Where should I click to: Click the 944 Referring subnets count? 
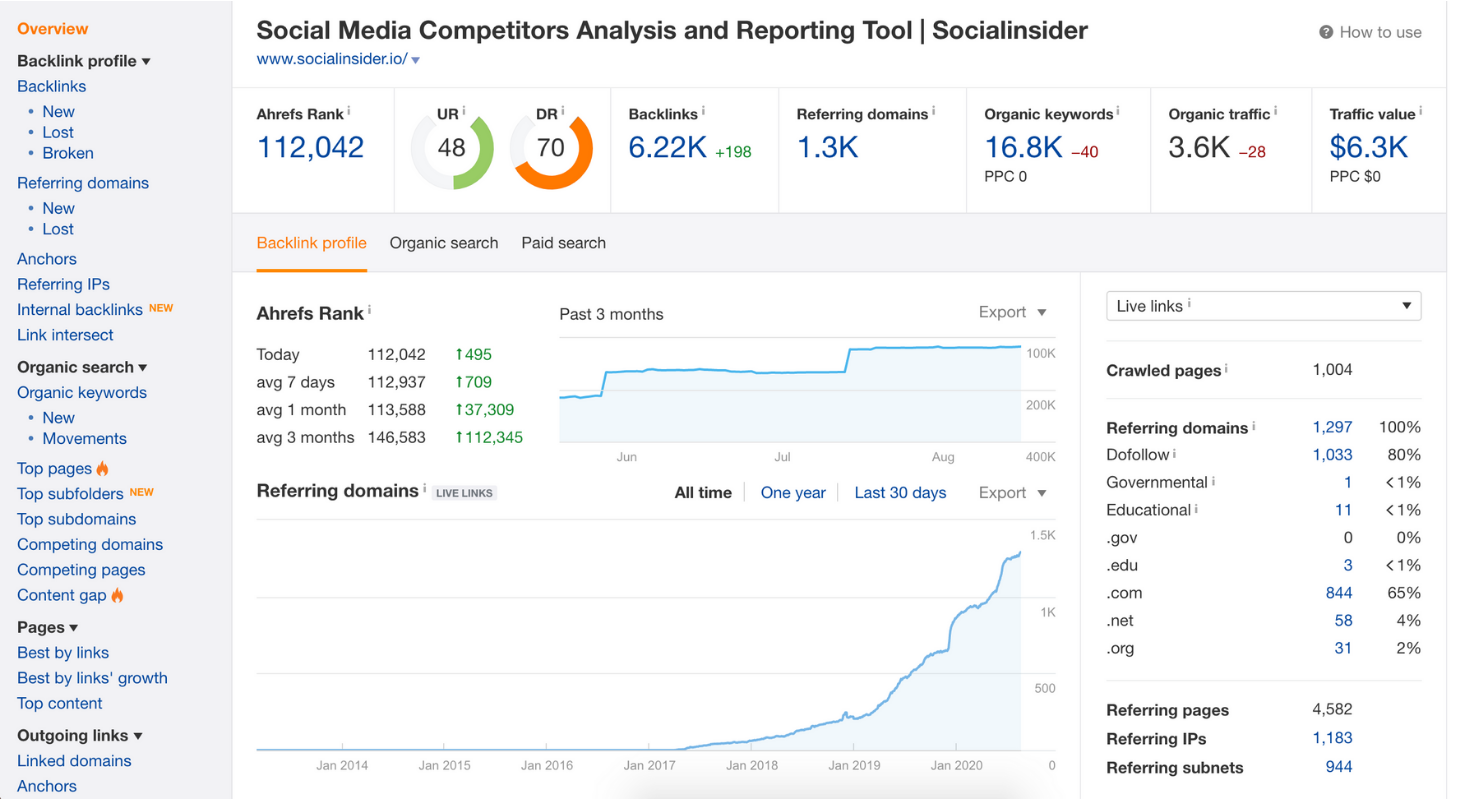(x=1339, y=767)
